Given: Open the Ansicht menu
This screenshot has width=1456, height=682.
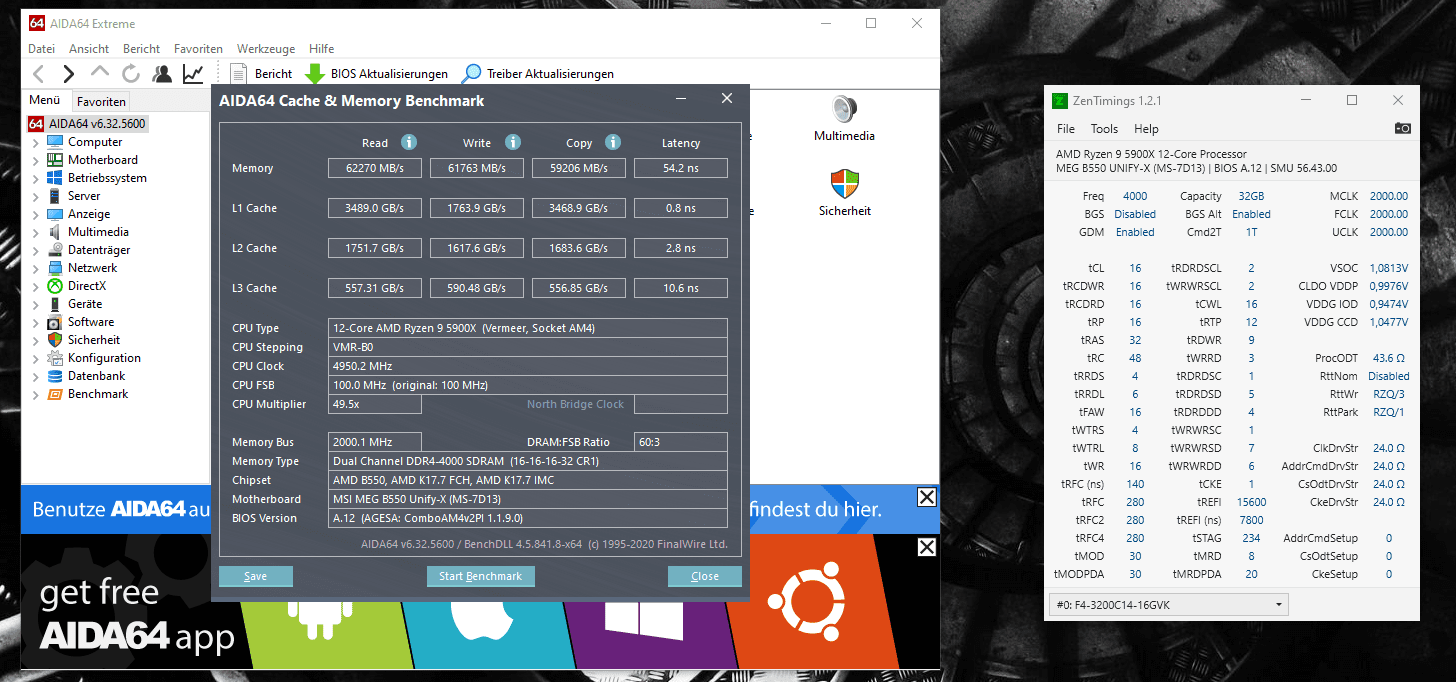Looking at the screenshot, I should pyautogui.click(x=89, y=48).
